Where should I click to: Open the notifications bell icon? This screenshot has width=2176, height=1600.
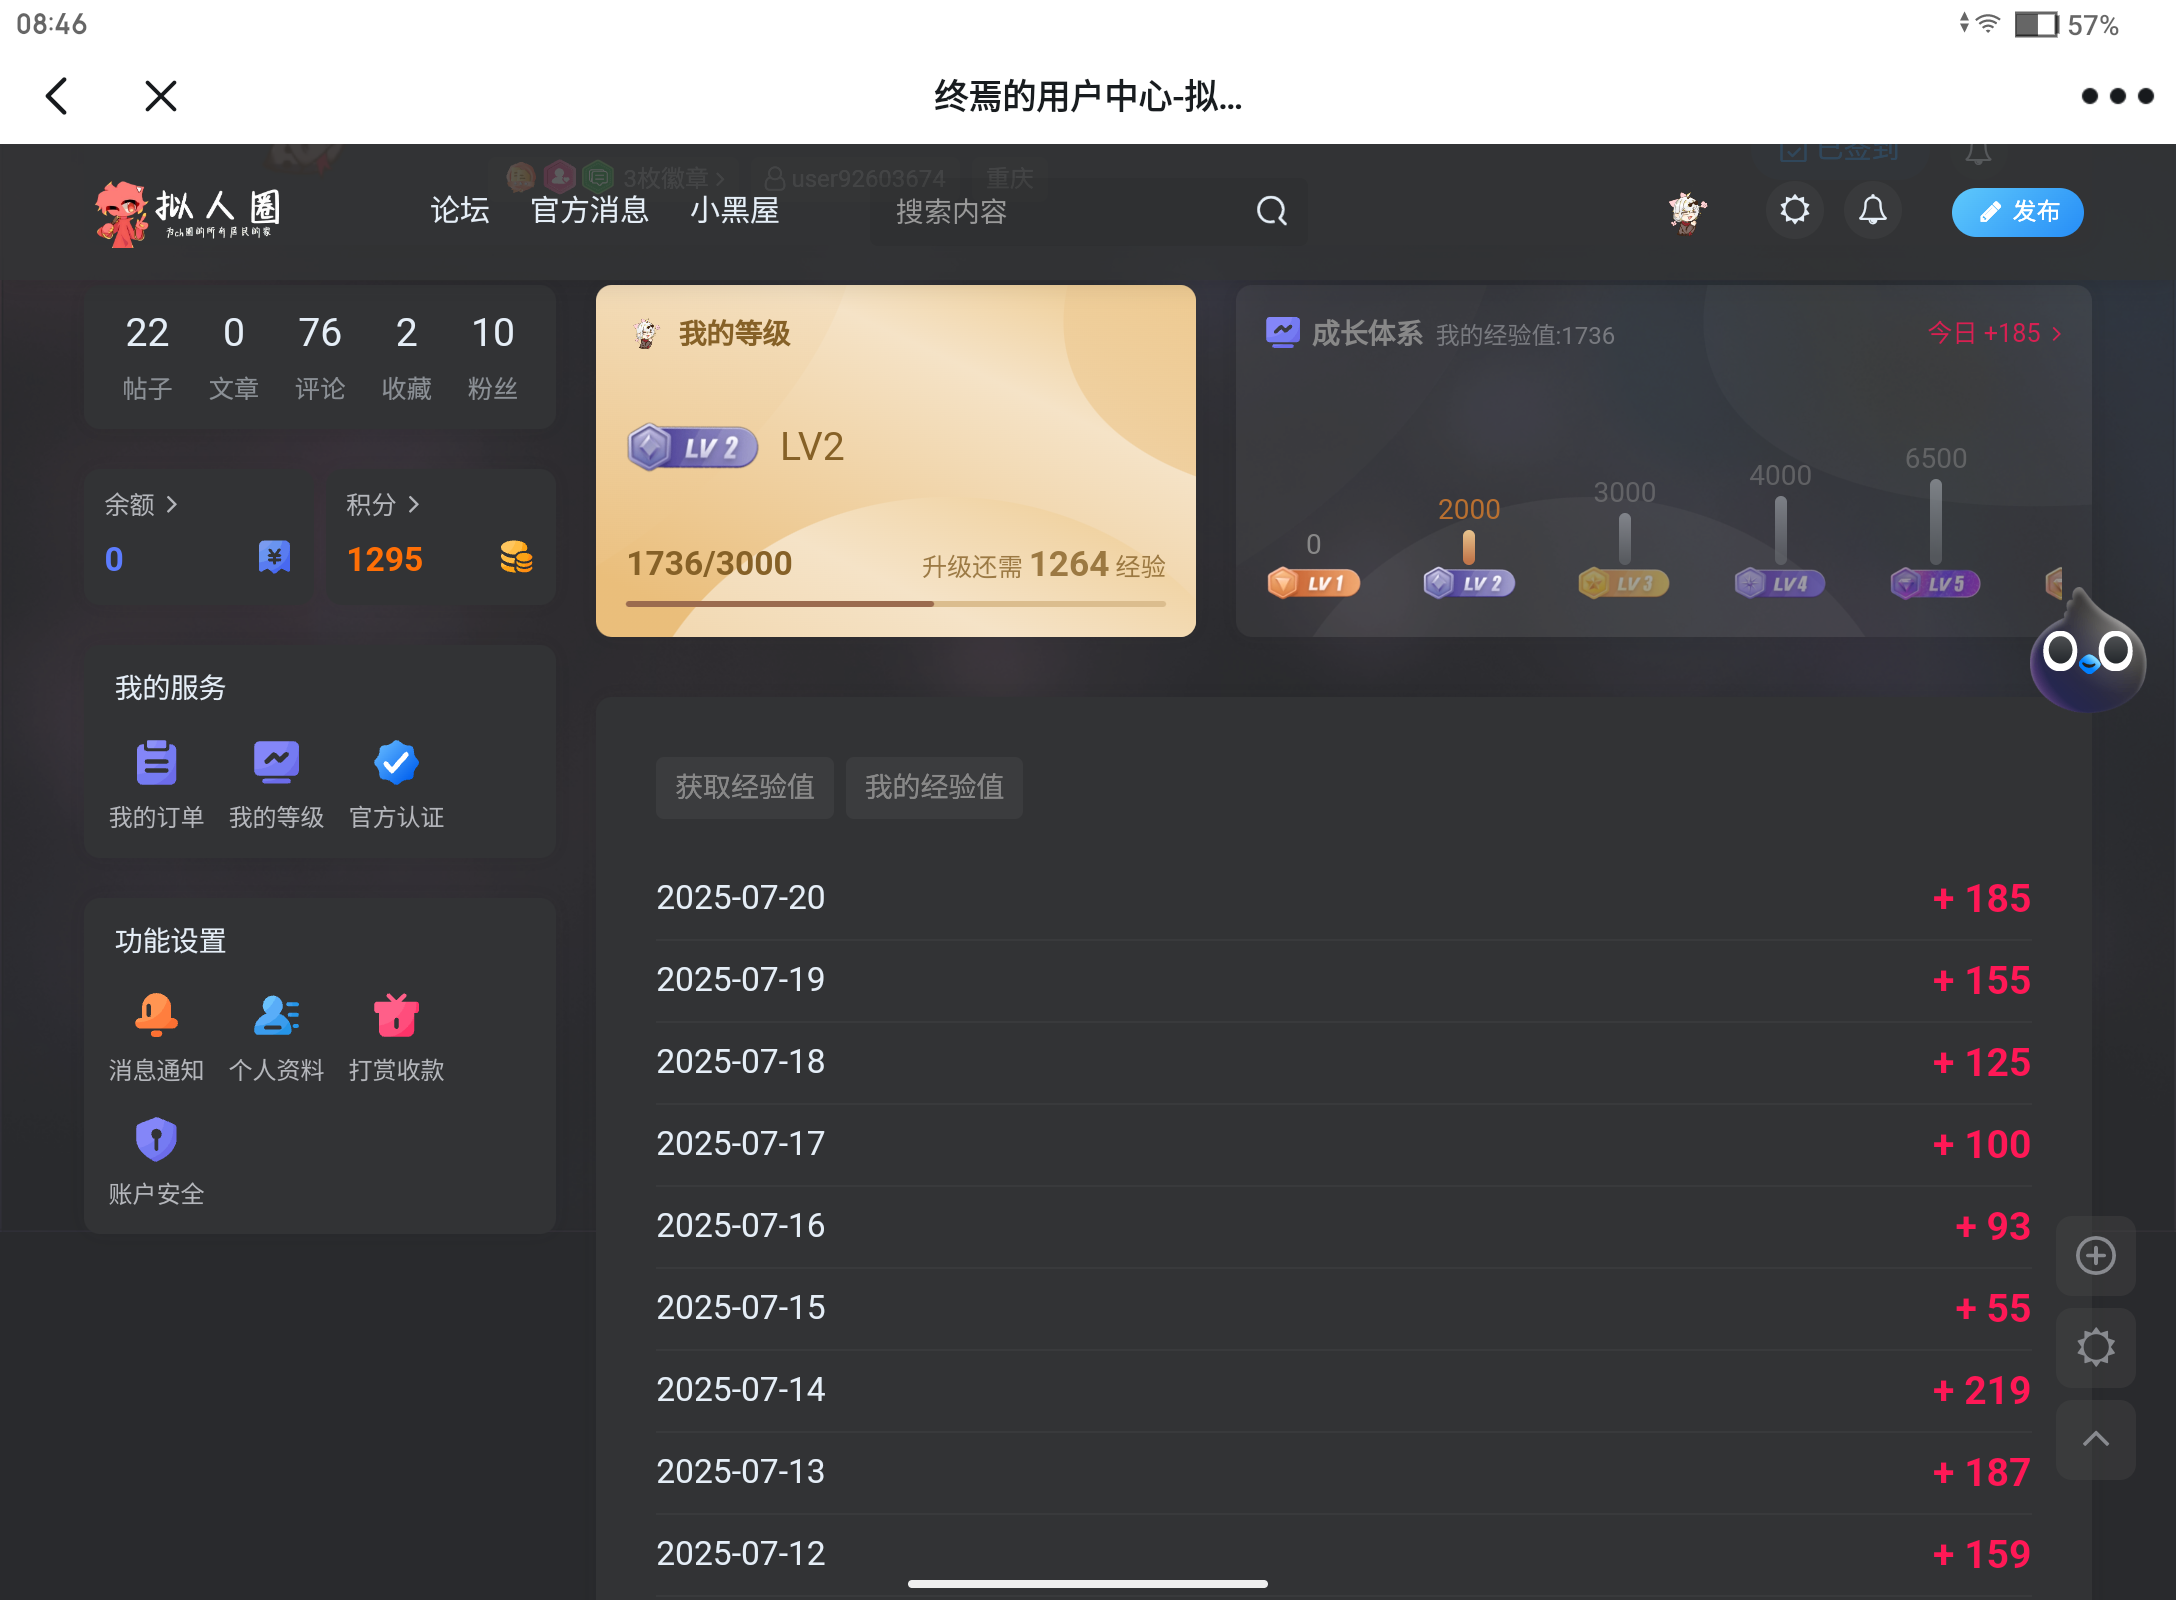click(1873, 210)
